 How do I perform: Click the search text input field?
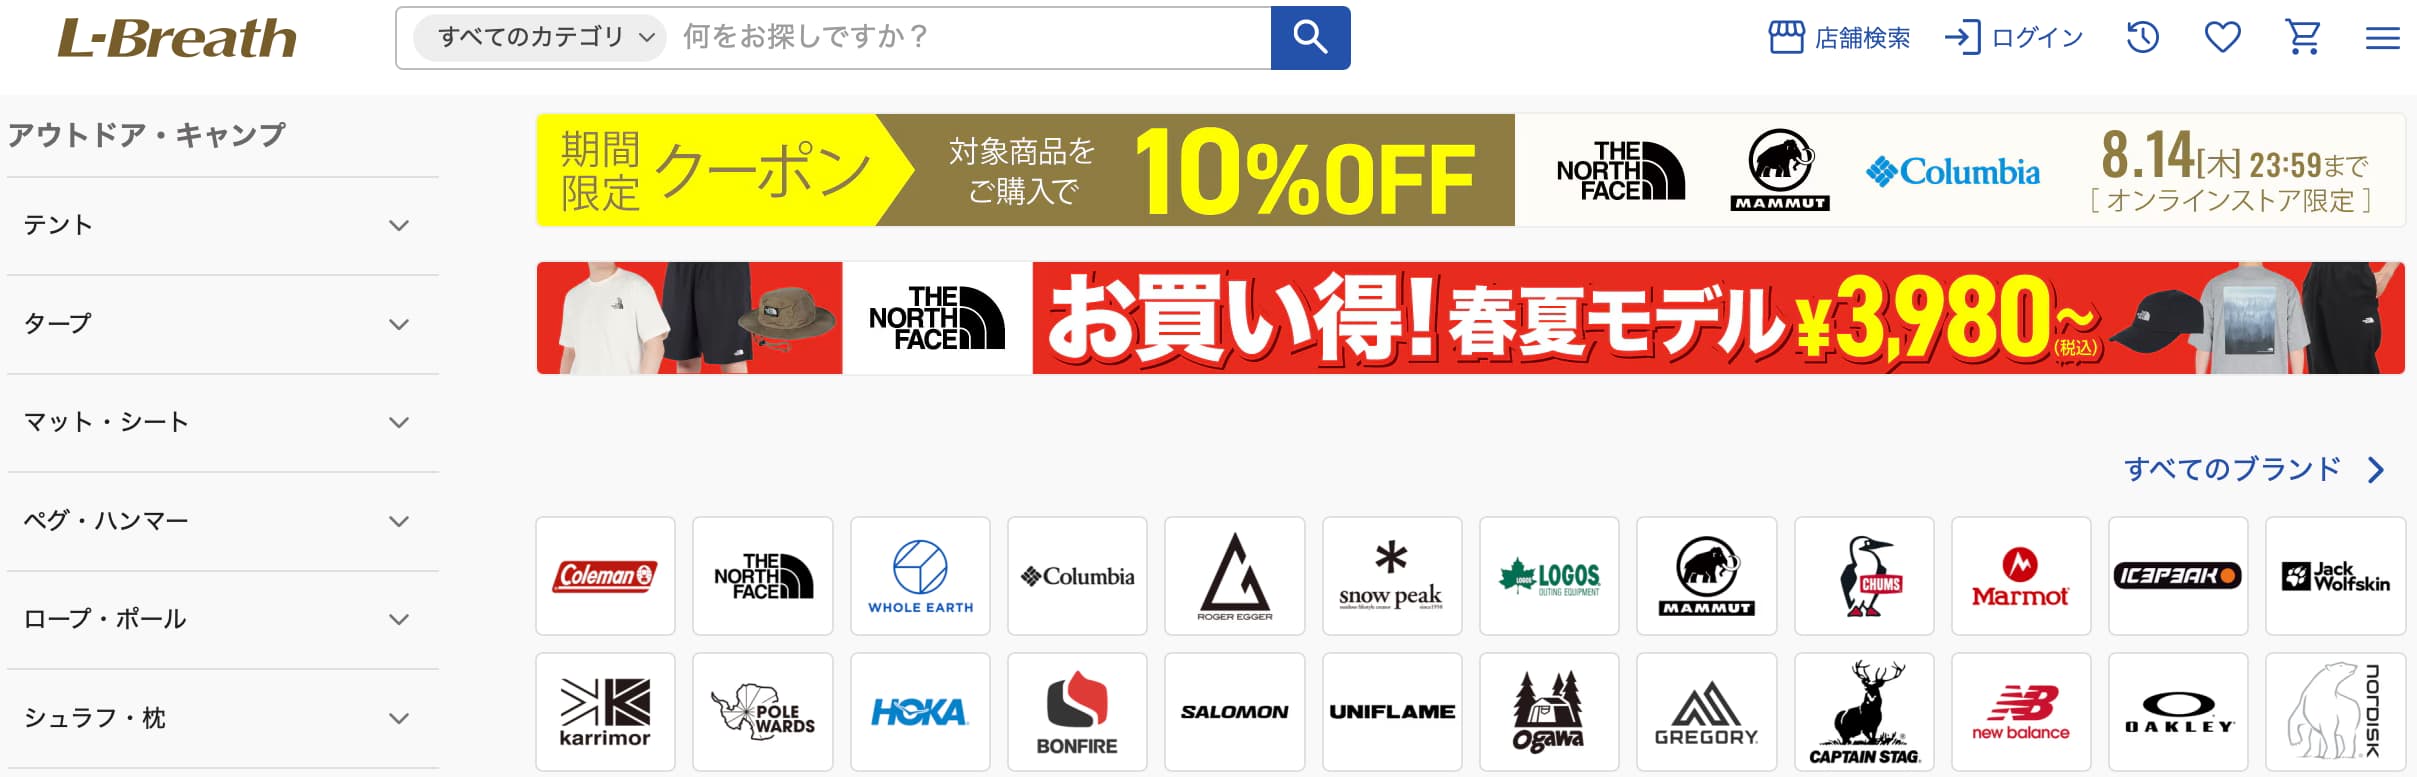pos(970,38)
